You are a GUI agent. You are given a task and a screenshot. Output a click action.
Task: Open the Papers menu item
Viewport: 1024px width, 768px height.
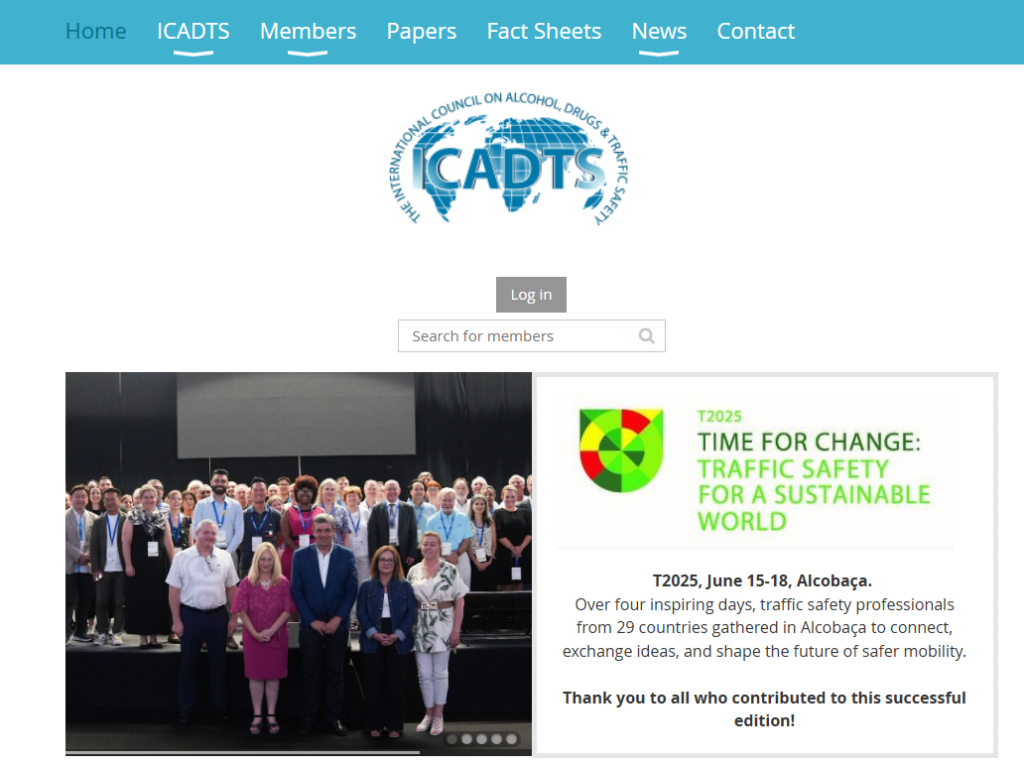click(421, 32)
